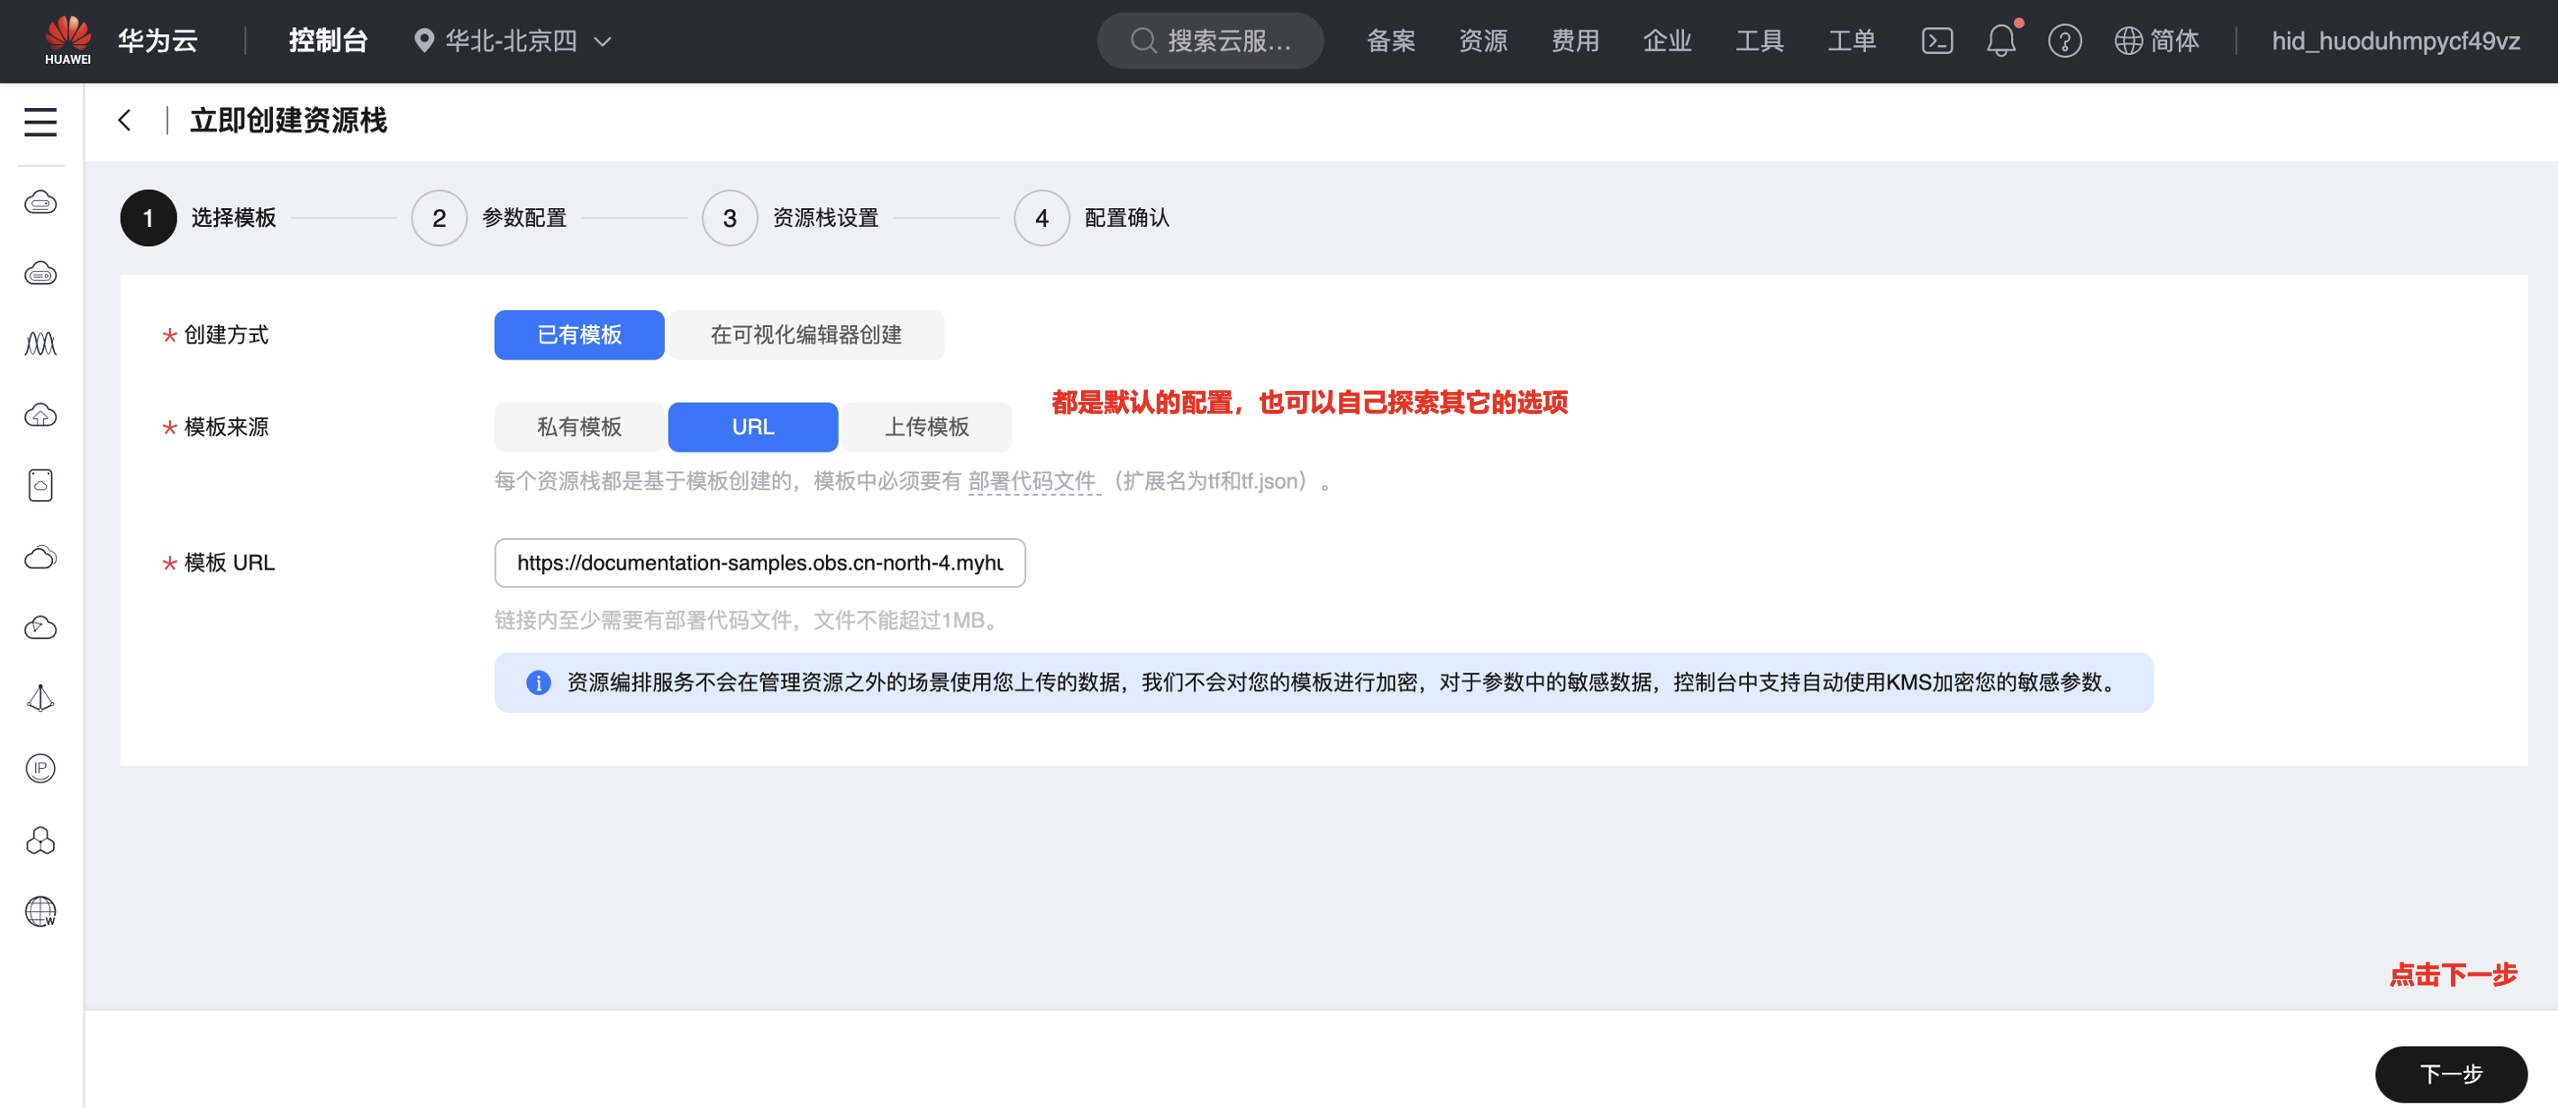Open the cloud upload sidebar icon
Screen dimensions: 2558x1108
(x=40, y=415)
